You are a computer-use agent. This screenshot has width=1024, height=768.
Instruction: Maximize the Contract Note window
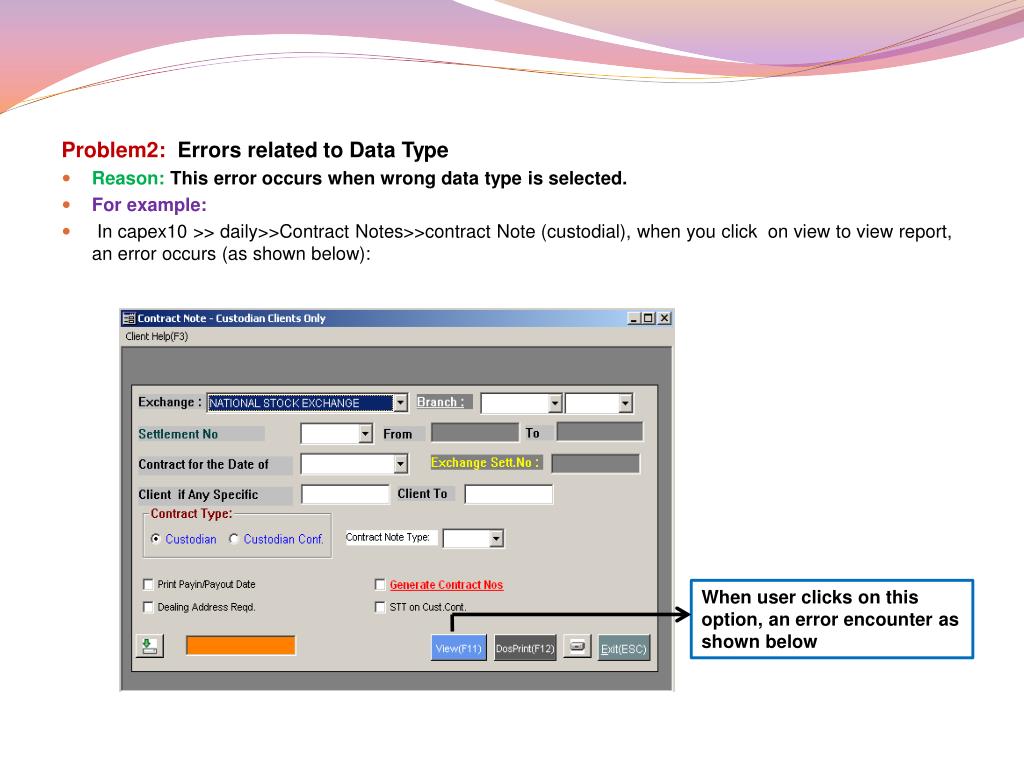point(648,318)
